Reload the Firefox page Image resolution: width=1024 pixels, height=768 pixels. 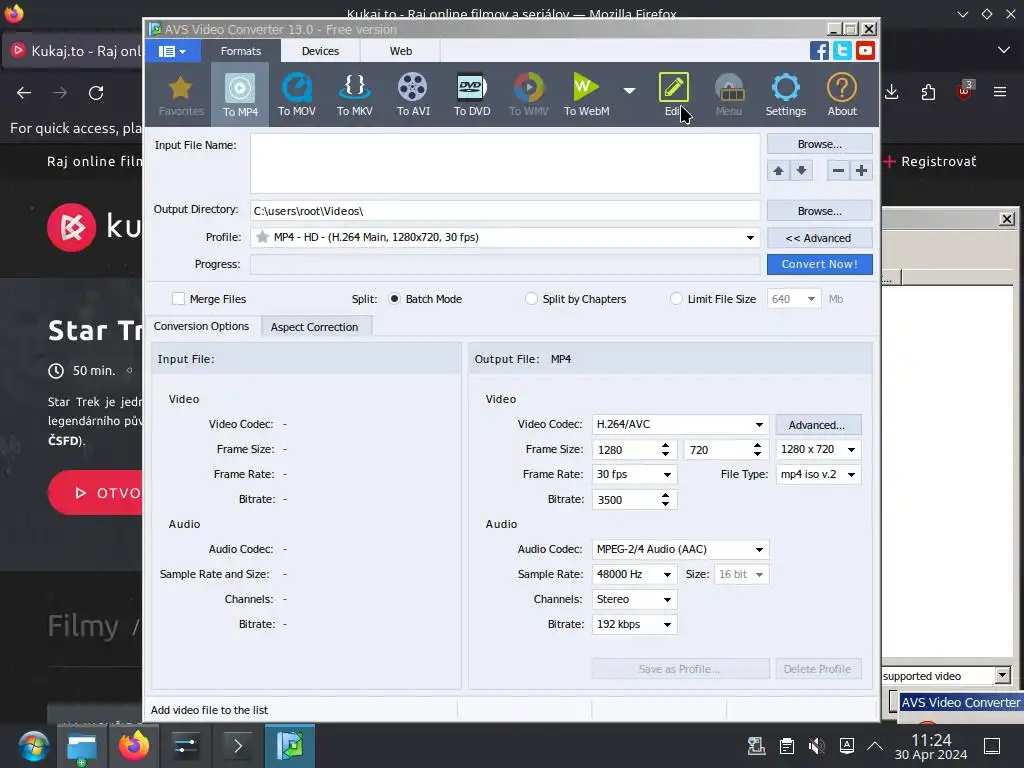pyautogui.click(x=96, y=93)
